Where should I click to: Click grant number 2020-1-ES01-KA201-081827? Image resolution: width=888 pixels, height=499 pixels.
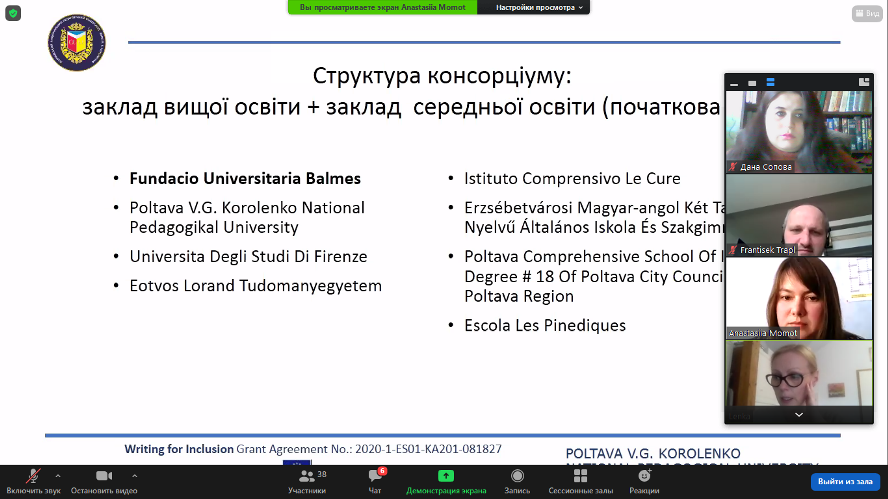pos(428,449)
